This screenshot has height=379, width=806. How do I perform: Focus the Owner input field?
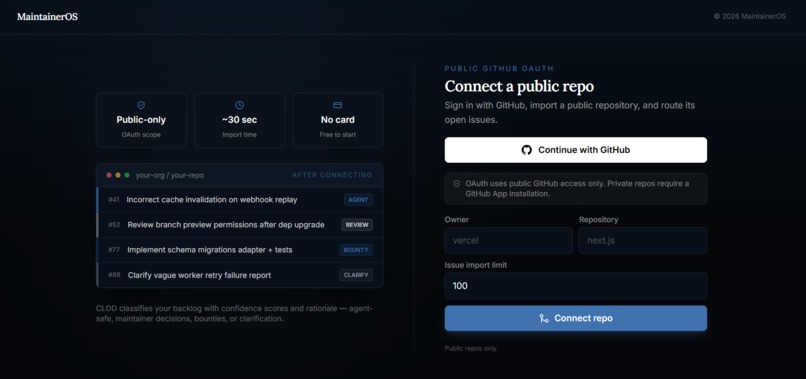click(x=508, y=240)
